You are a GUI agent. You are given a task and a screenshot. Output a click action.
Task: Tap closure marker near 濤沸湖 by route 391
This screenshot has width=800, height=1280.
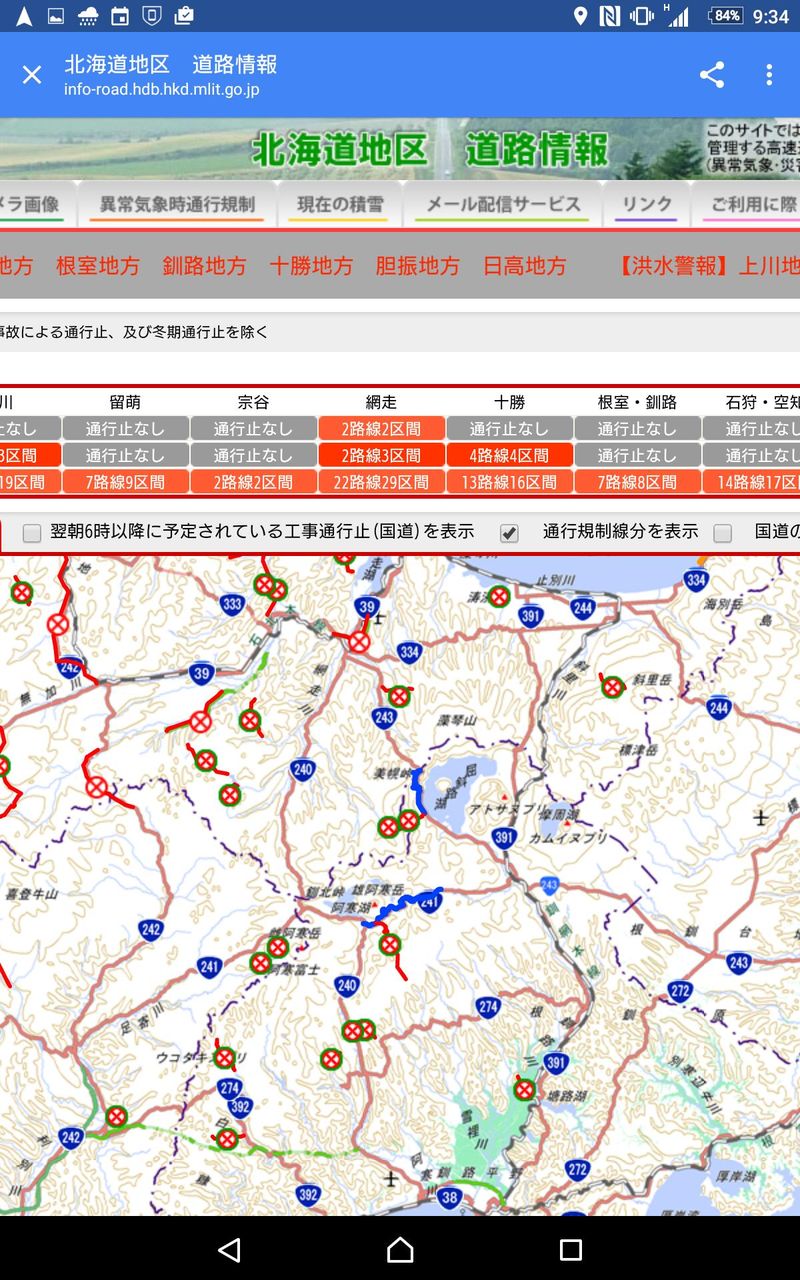click(x=499, y=597)
